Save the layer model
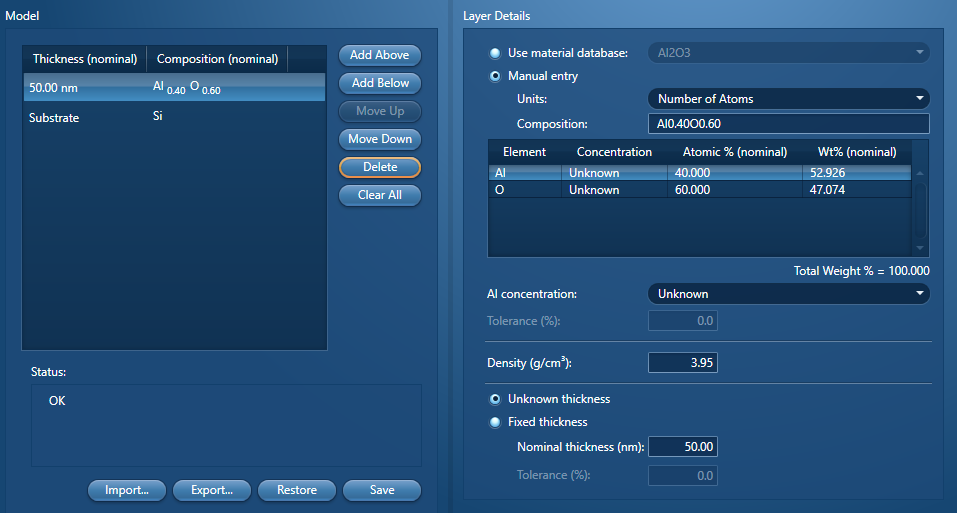The height and width of the screenshot is (513, 957). point(381,490)
